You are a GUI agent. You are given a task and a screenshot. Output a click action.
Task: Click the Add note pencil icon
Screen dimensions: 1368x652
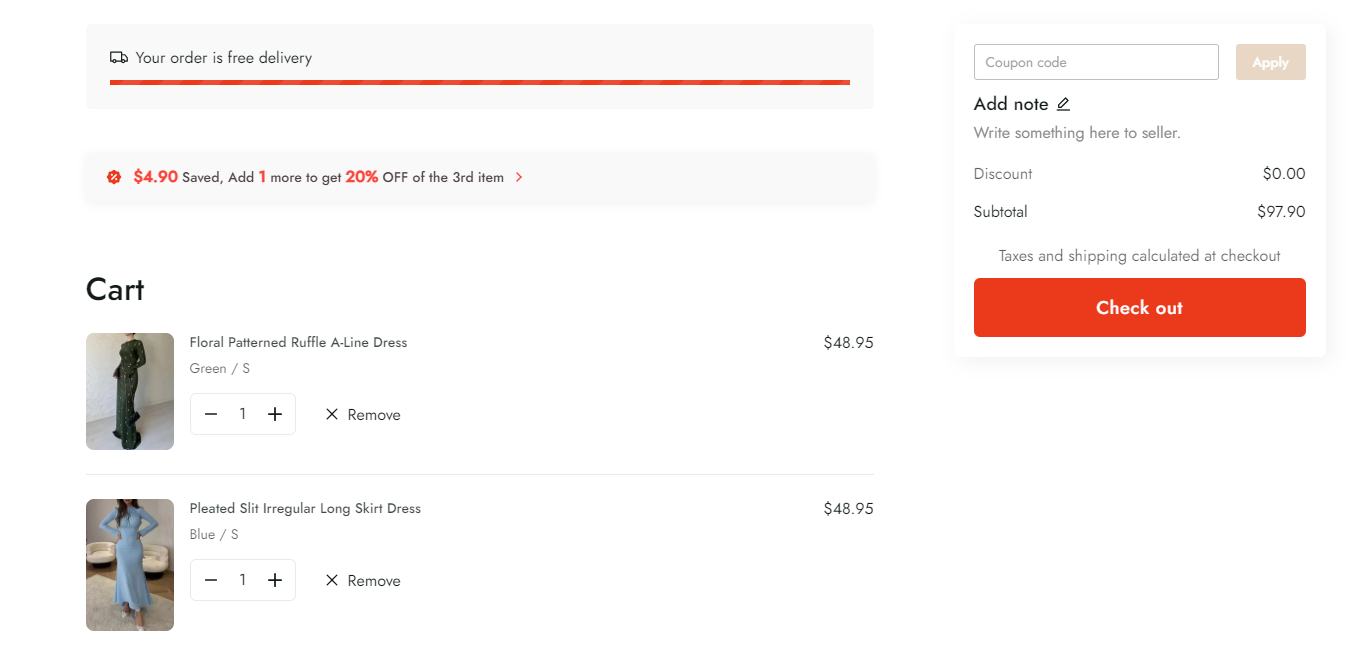[1063, 104]
